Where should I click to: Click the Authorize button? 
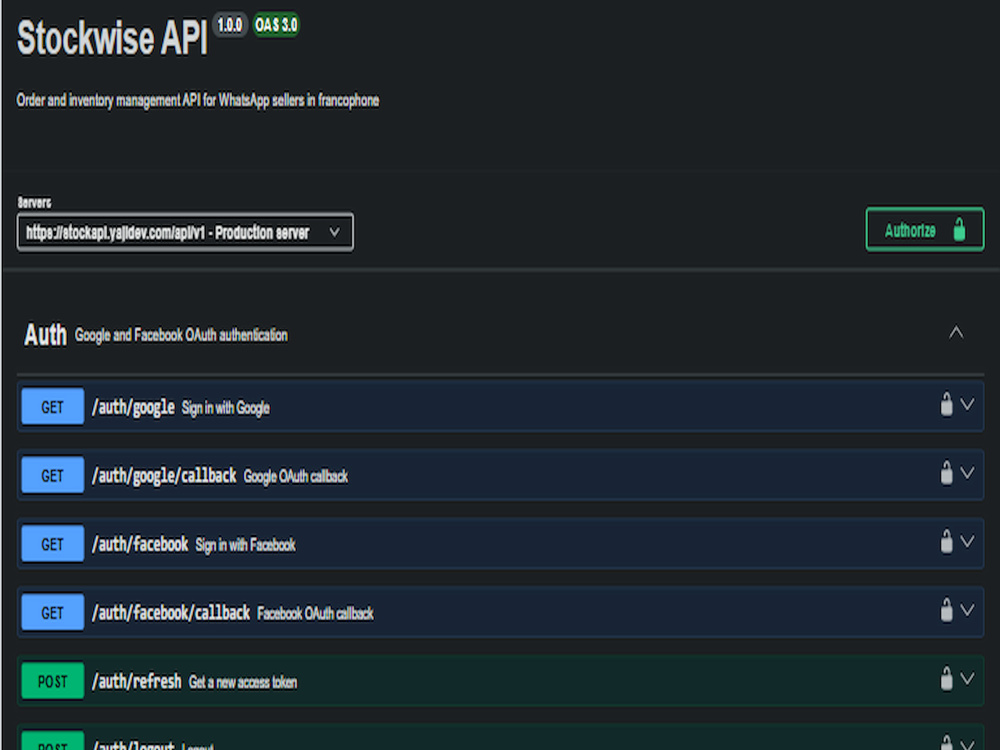coord(925,230)
